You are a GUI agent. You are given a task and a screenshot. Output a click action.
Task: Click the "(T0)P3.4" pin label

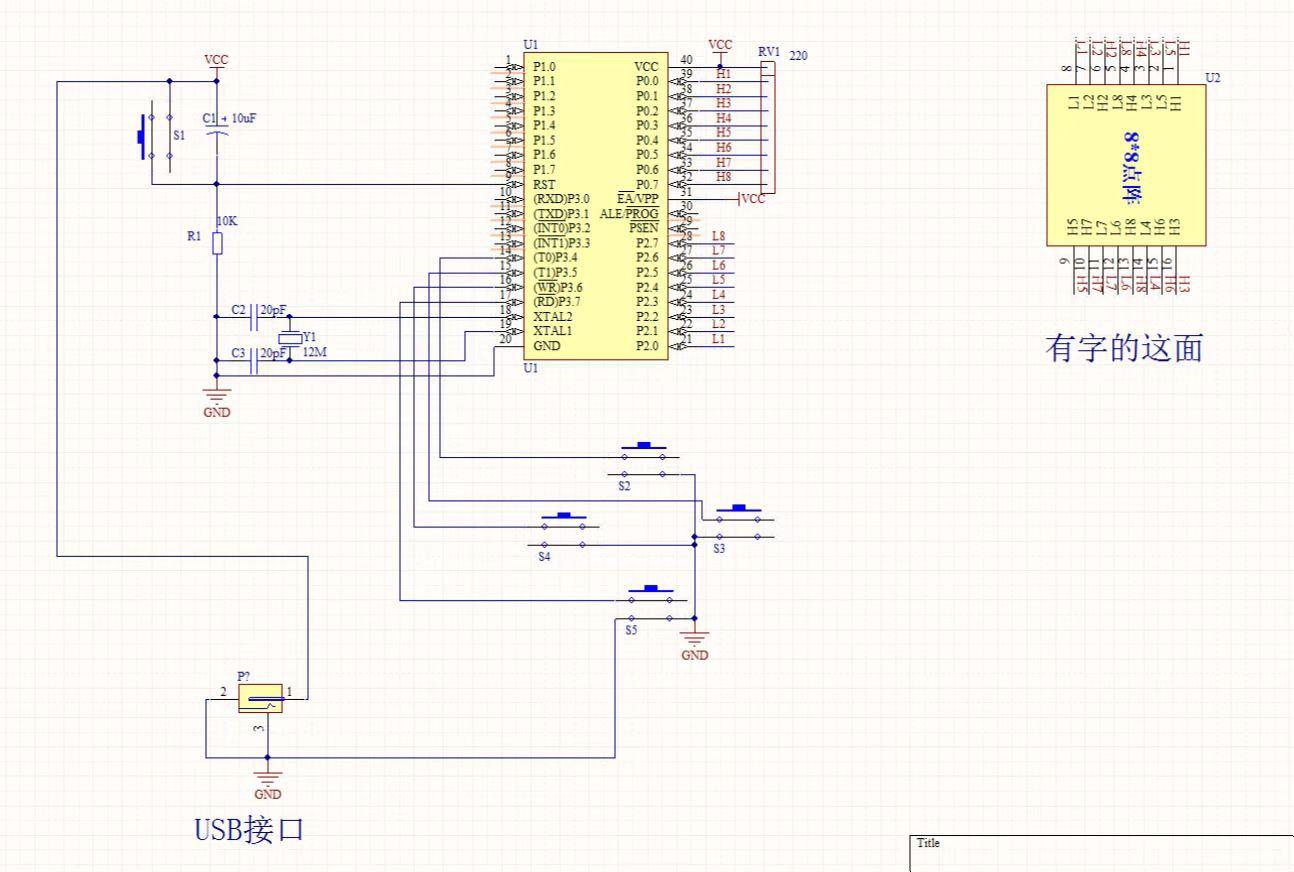pos(555,257)
